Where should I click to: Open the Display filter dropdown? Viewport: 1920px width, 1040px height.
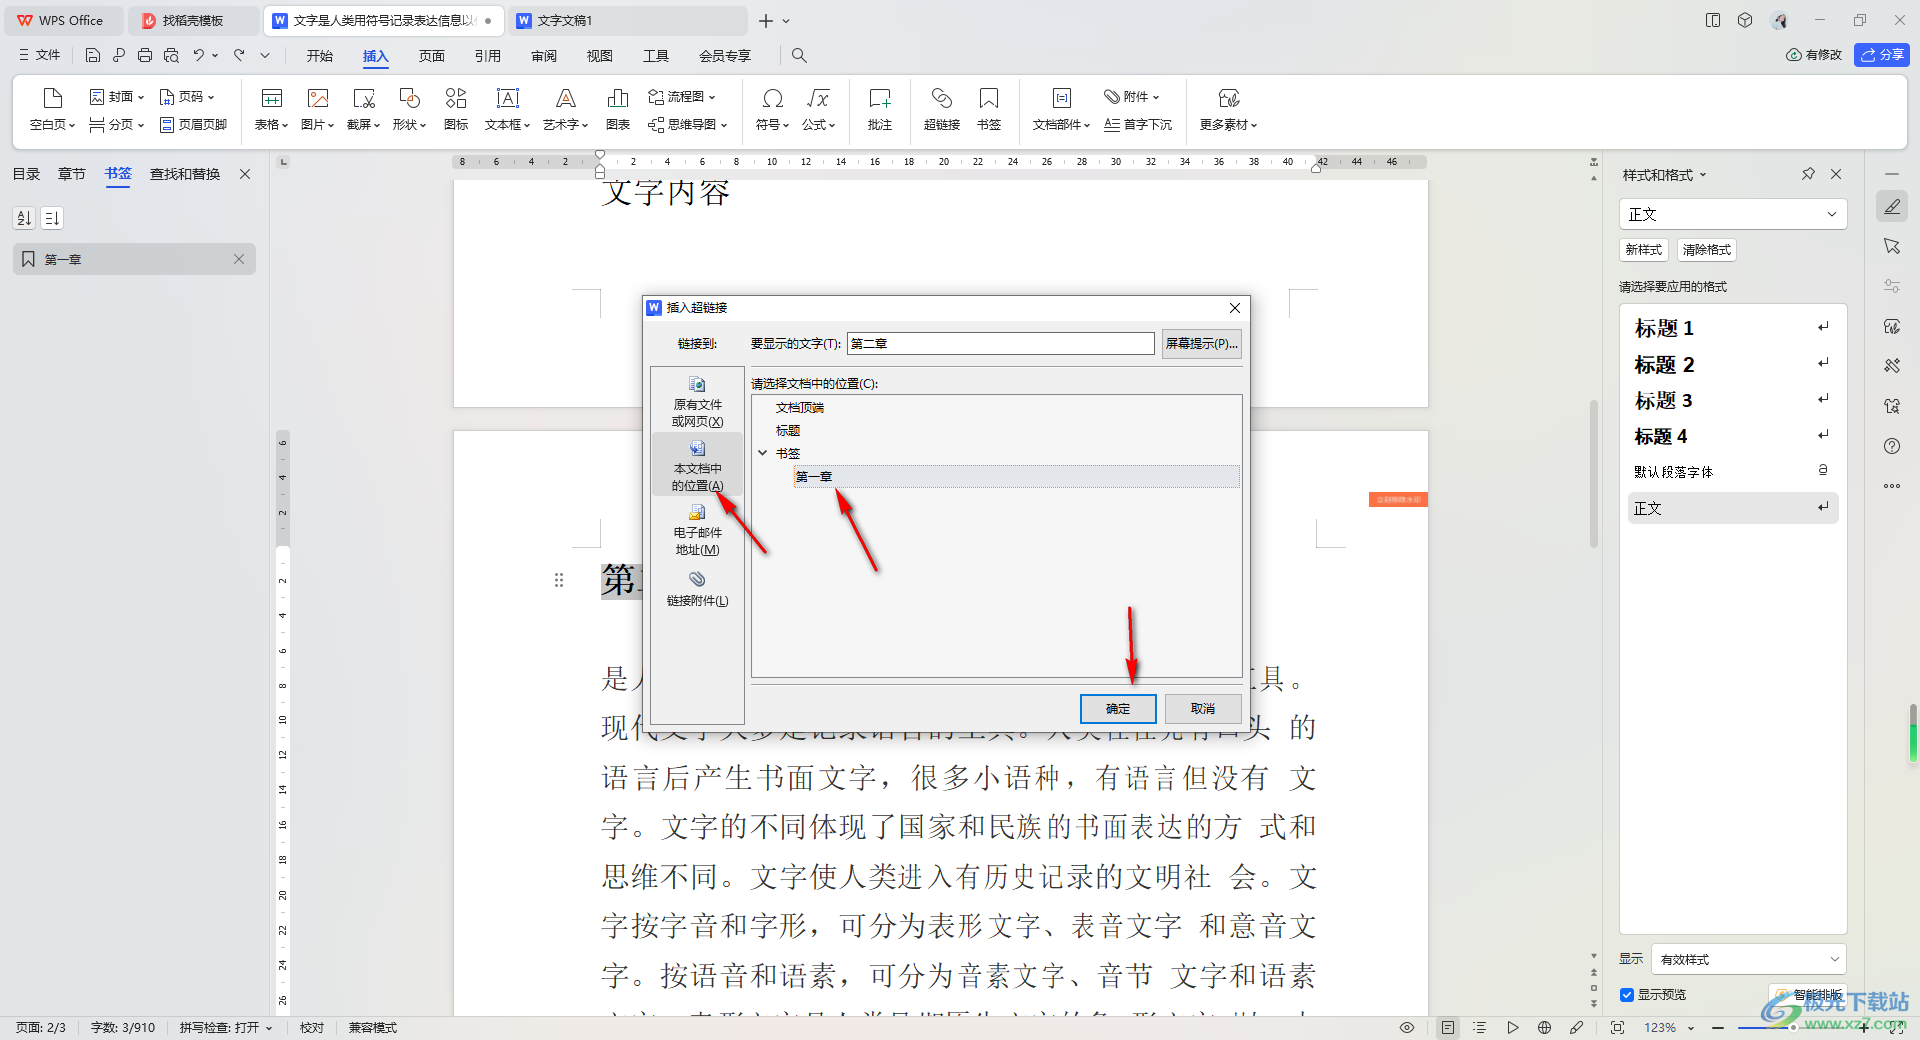click(1748, 959)
